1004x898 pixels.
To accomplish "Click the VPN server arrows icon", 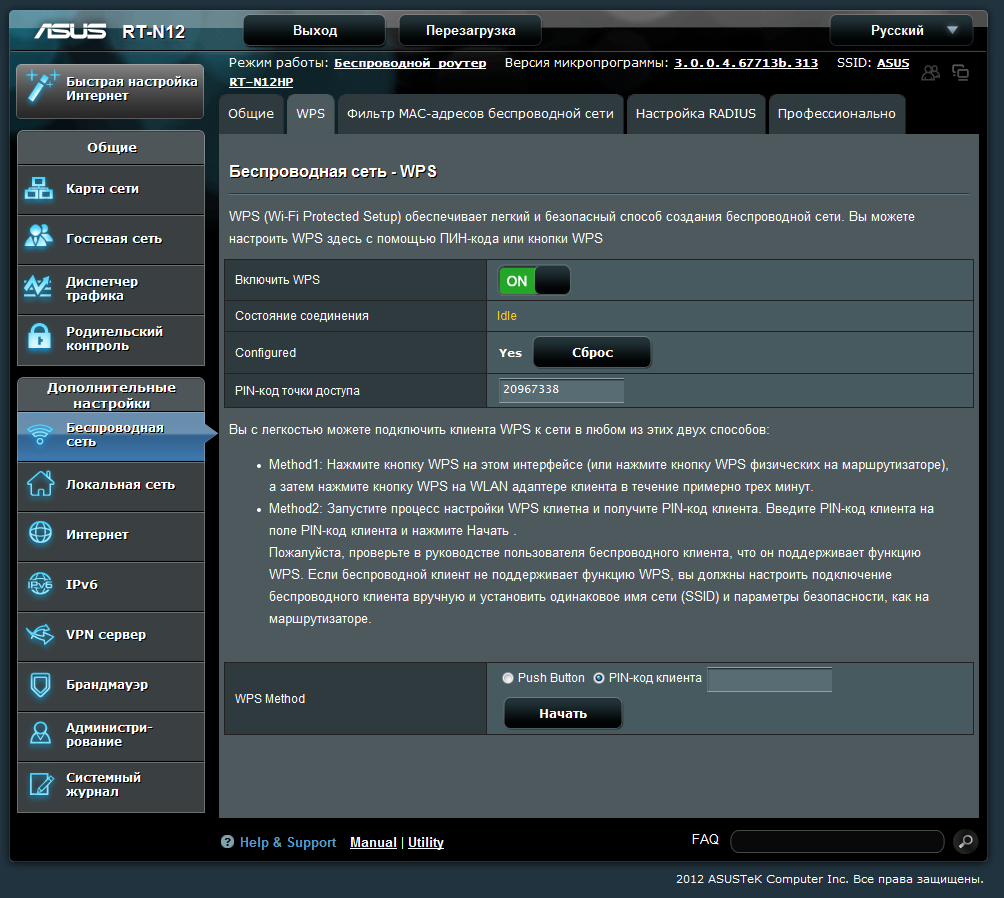I will (40, 634).
